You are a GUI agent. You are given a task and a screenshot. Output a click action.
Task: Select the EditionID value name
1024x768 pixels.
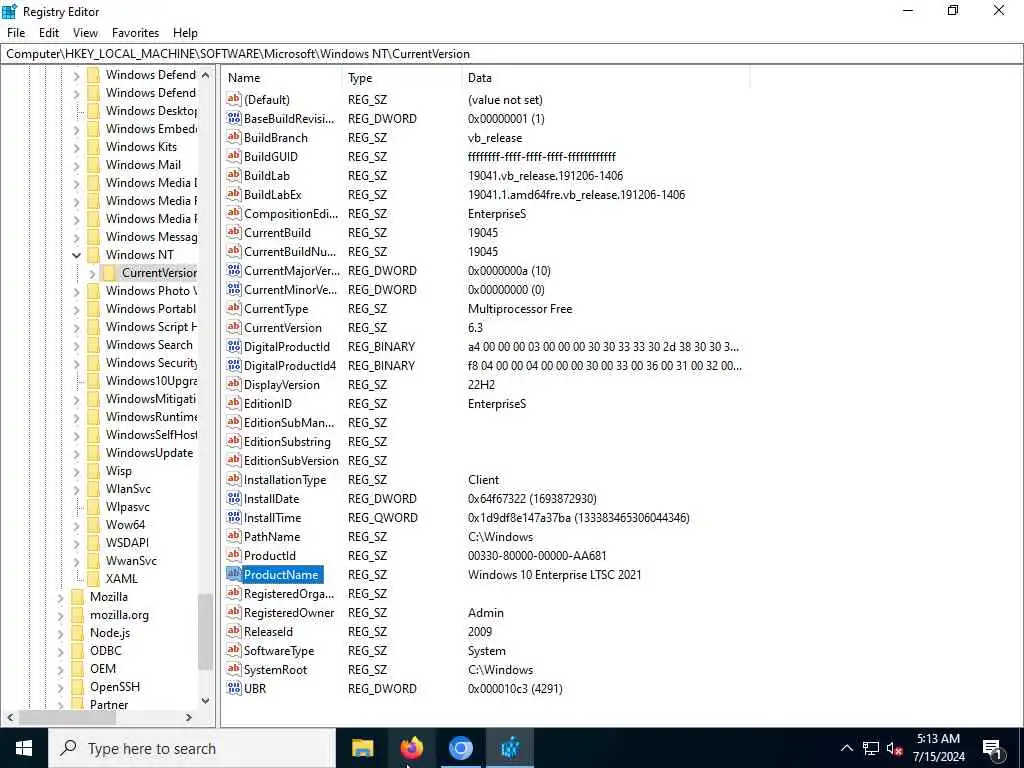pyautogui.click(x=268, y=404)
